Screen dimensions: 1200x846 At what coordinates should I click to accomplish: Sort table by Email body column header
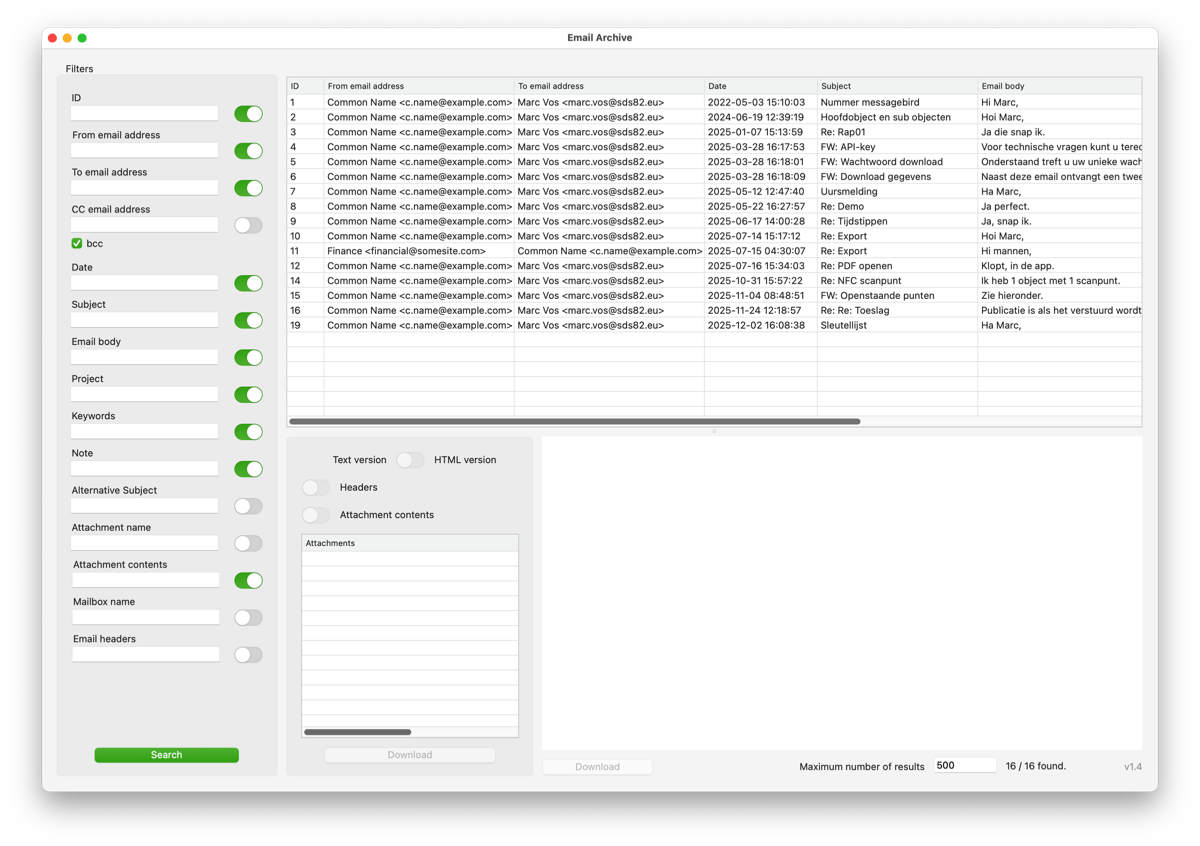tap(1060, 86)
